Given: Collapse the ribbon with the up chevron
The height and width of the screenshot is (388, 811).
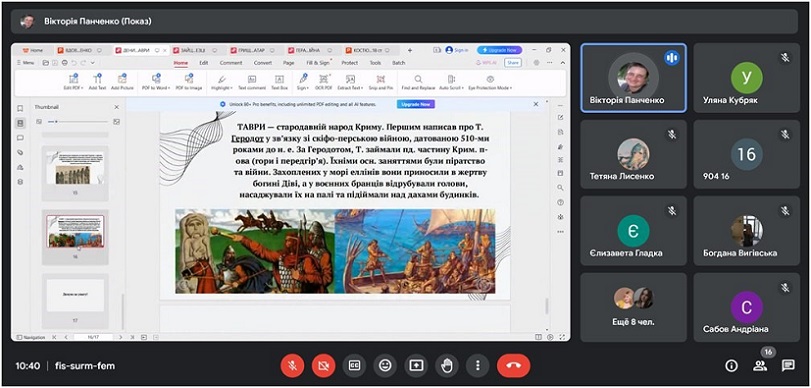Looking at the screenshot, I should [x=563, y=63].
